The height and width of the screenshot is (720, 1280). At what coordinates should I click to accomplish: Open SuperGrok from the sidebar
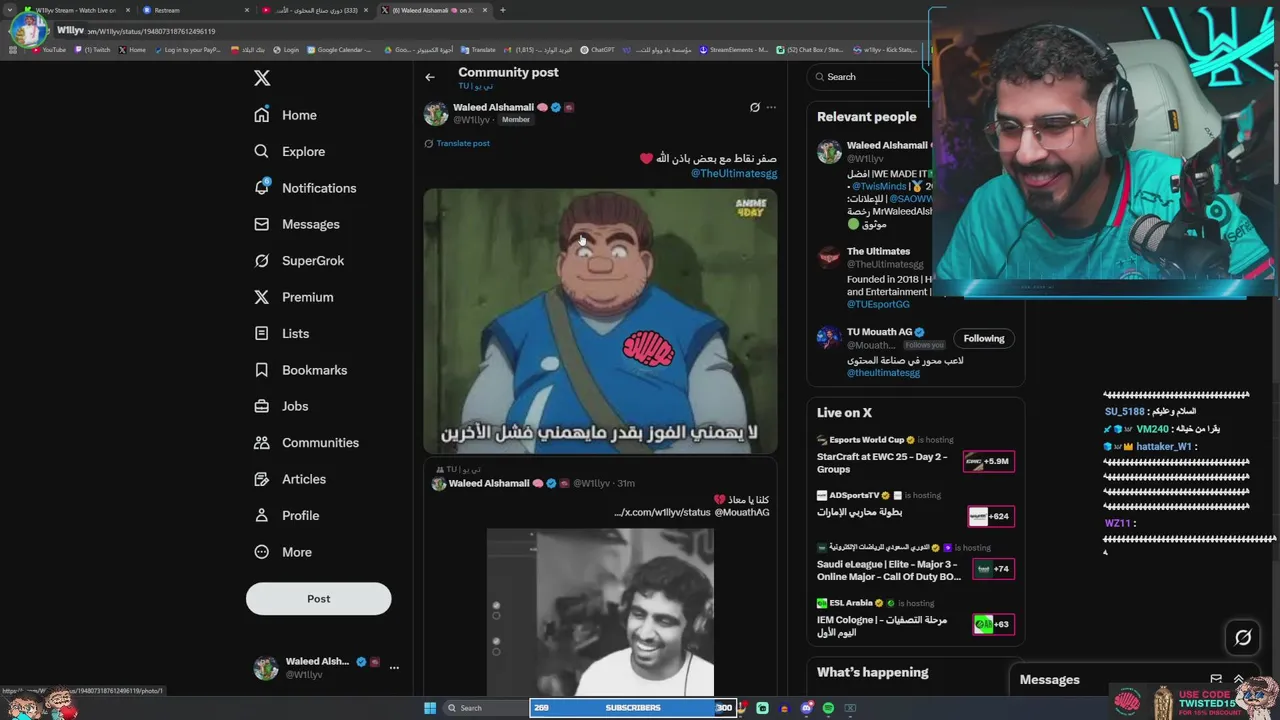pos(298,260)
